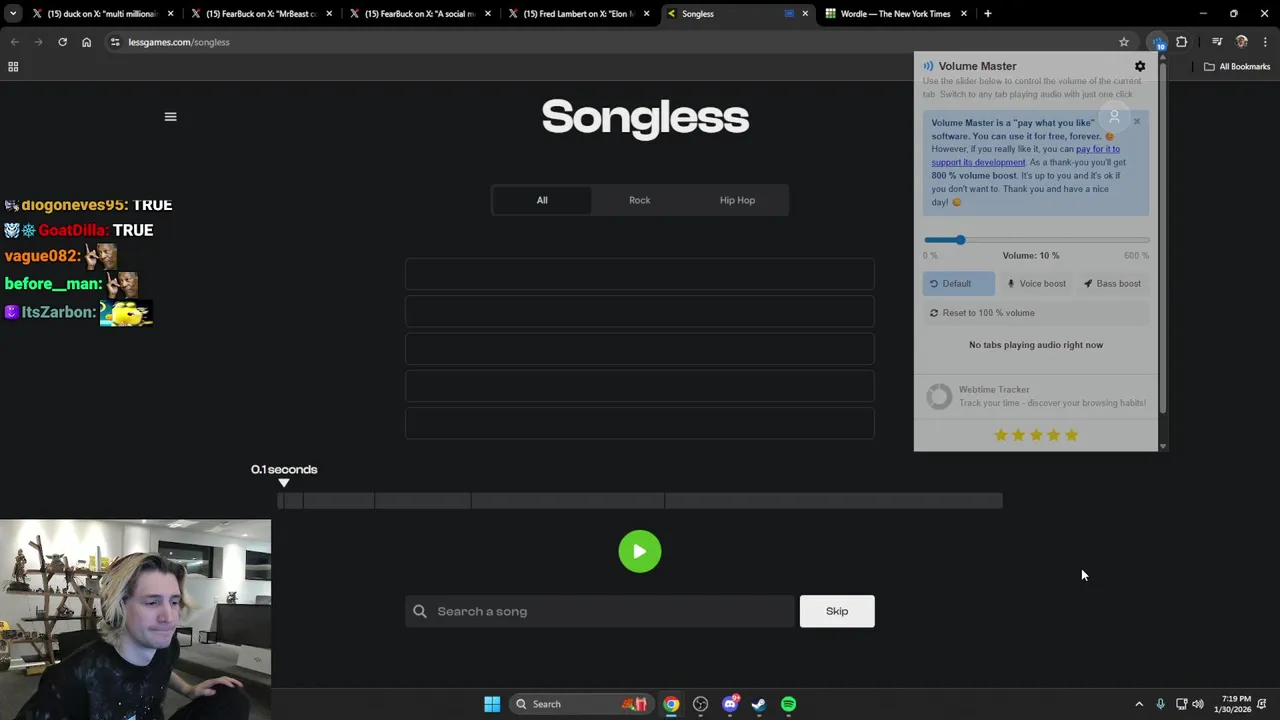Click the Search a song input field

tap(600, 611)
